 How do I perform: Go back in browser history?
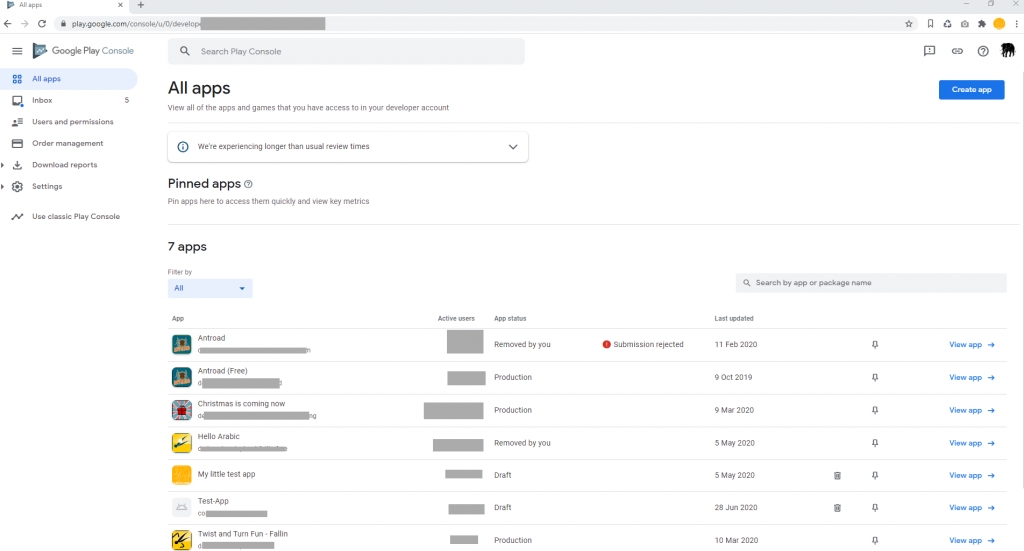(x=8, y=24)
